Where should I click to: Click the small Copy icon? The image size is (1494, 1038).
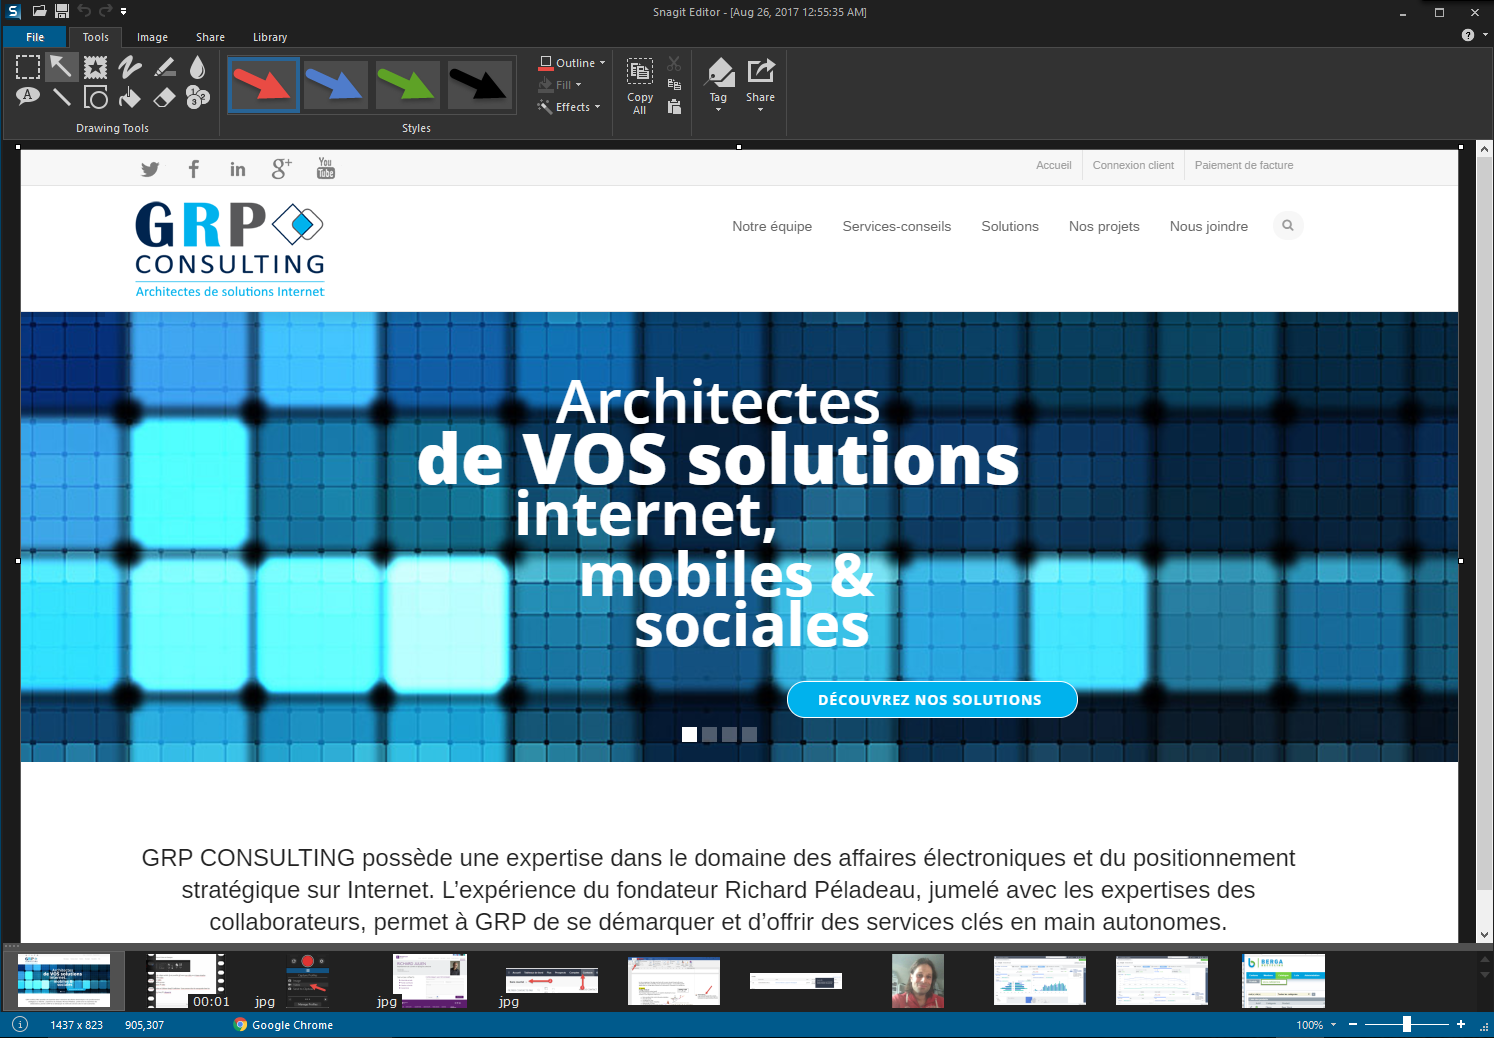(674, 85)
